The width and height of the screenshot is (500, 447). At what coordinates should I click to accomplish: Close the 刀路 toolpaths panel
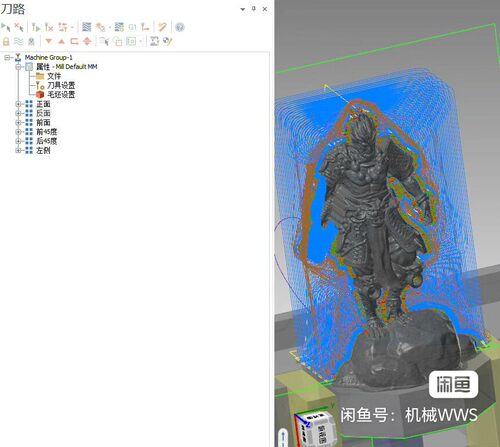[265, 9]
